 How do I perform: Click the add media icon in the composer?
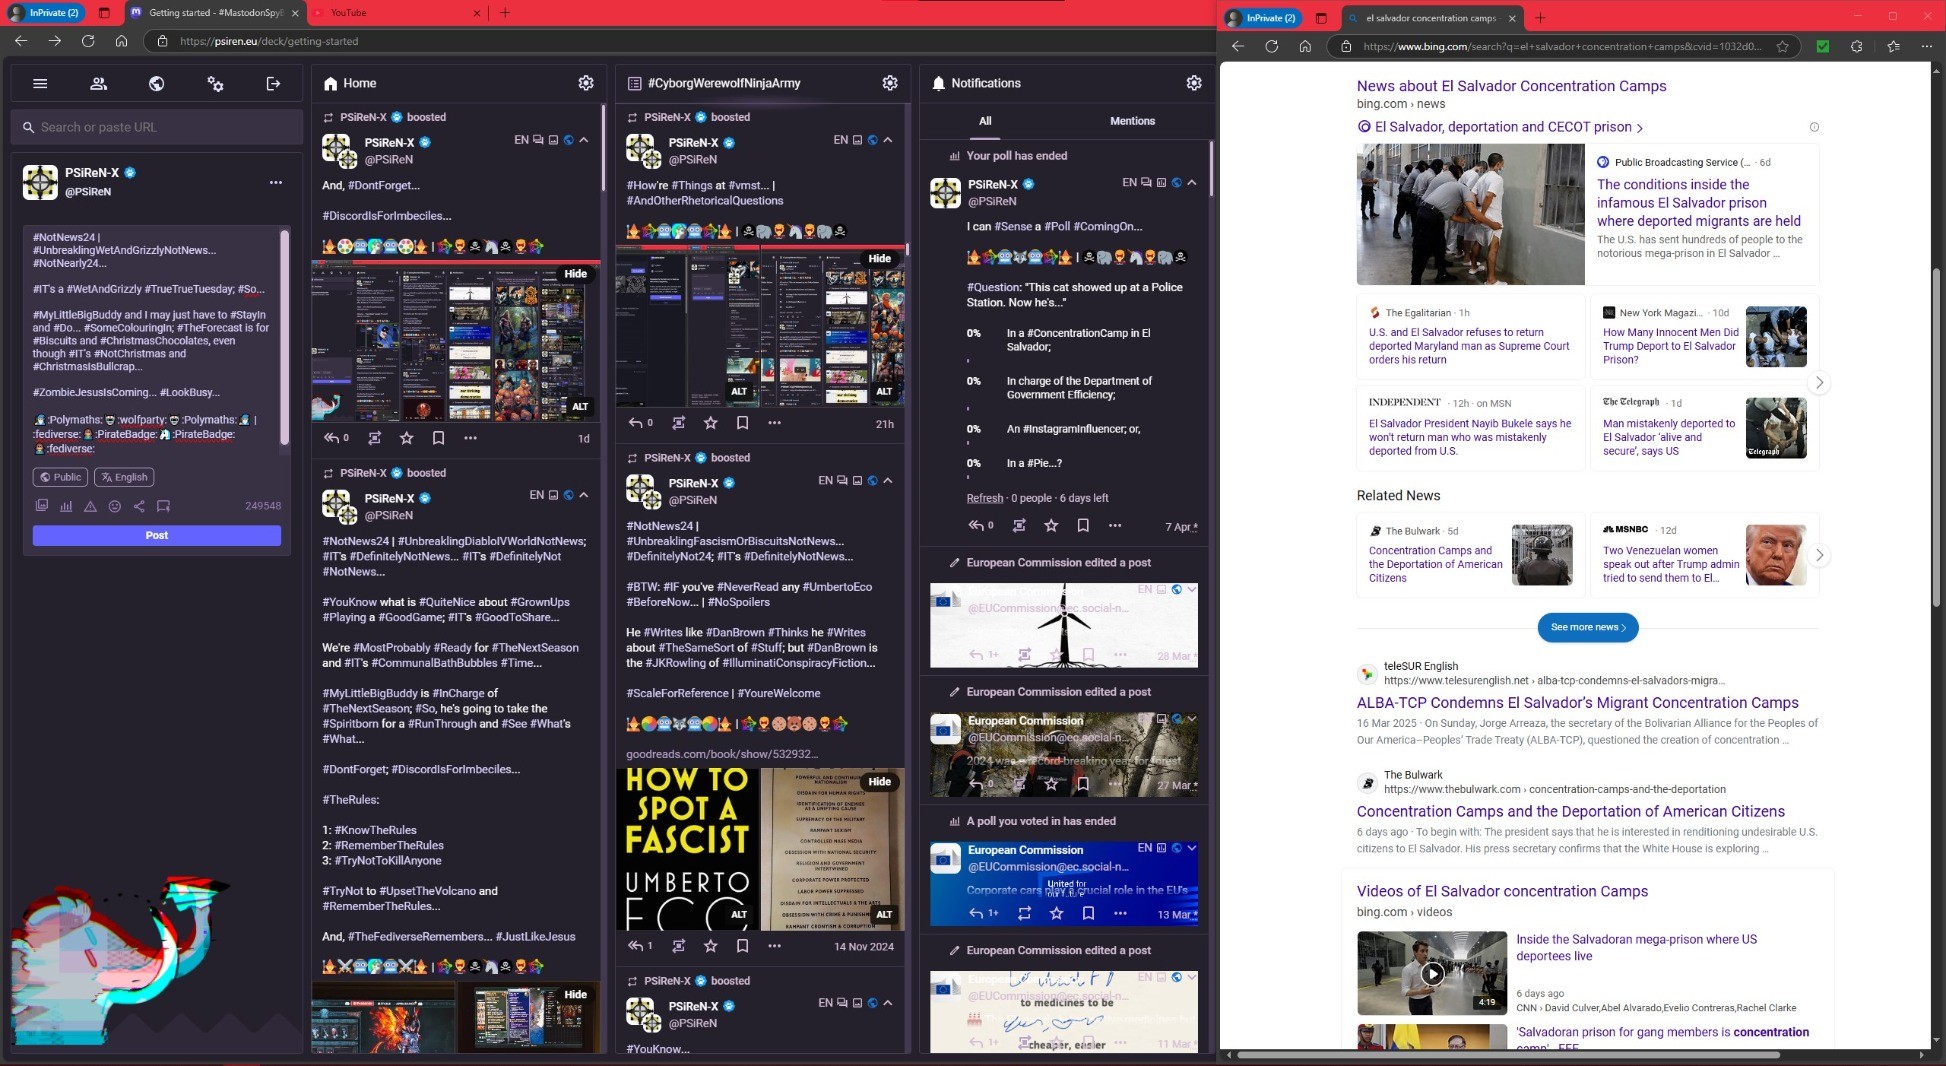pyautogui.click(x=41, y=506)
